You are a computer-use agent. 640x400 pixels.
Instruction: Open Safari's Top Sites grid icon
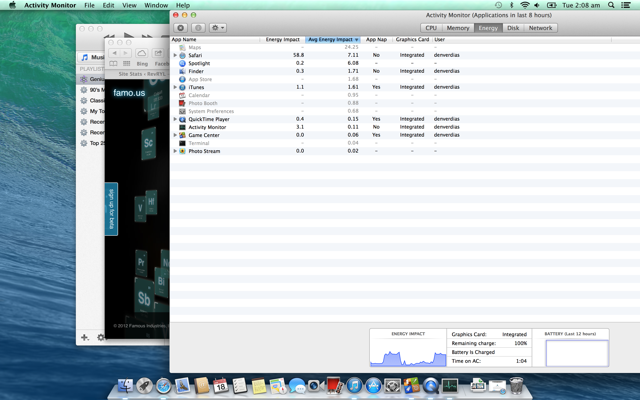tap(127, 64)
